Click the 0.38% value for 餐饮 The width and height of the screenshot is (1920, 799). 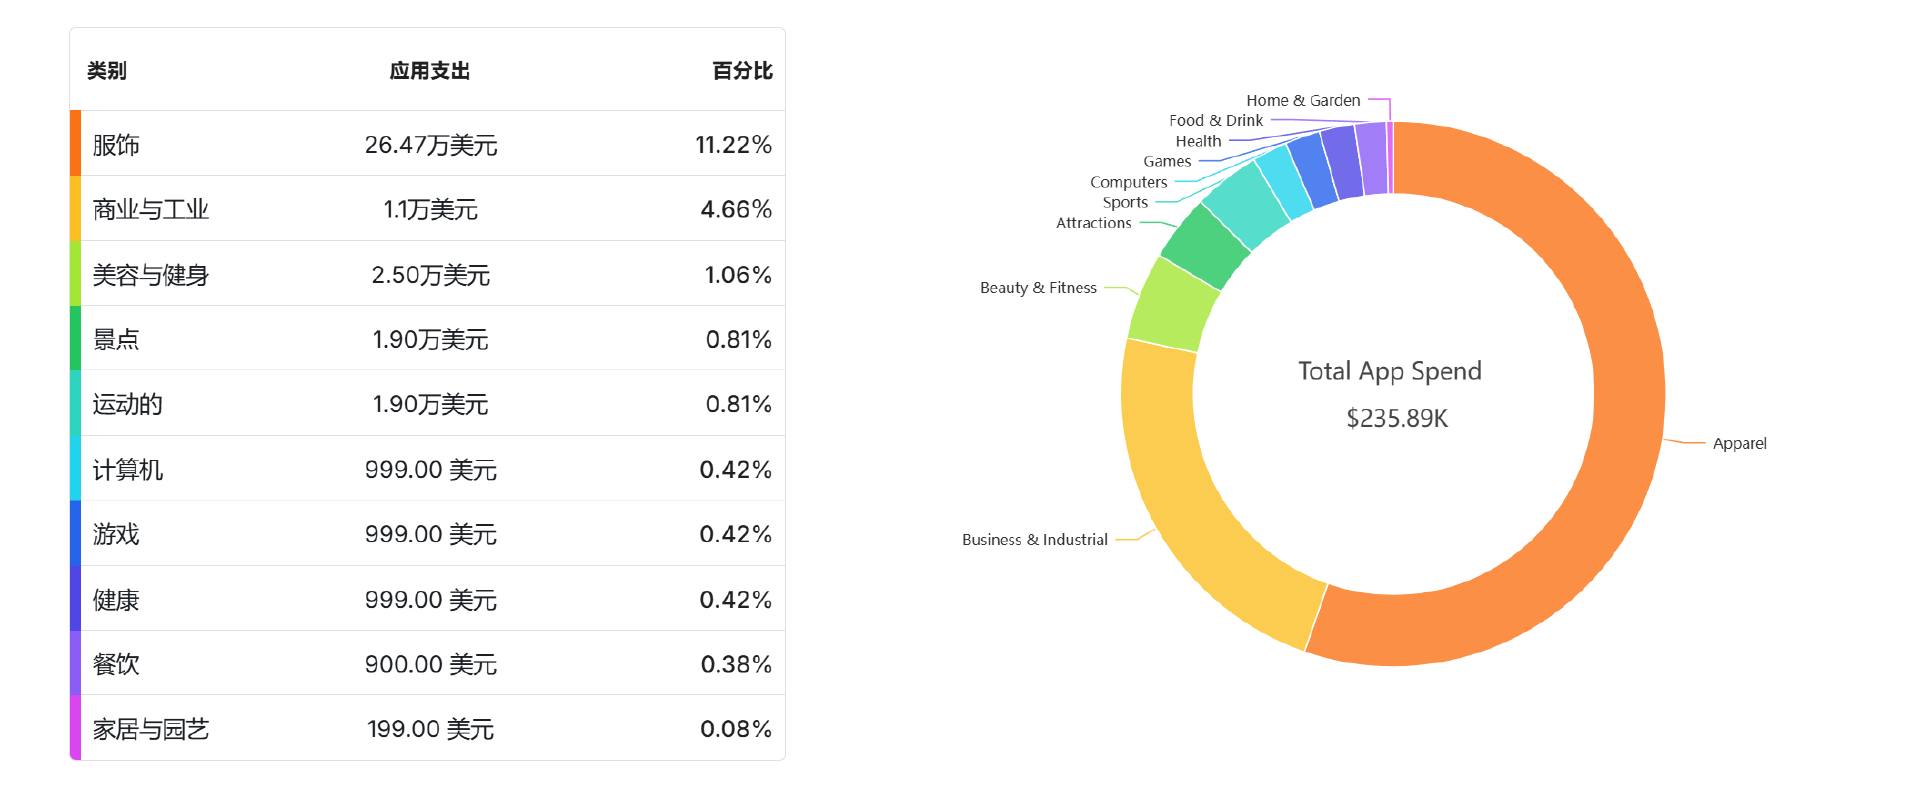pos(736,664)
